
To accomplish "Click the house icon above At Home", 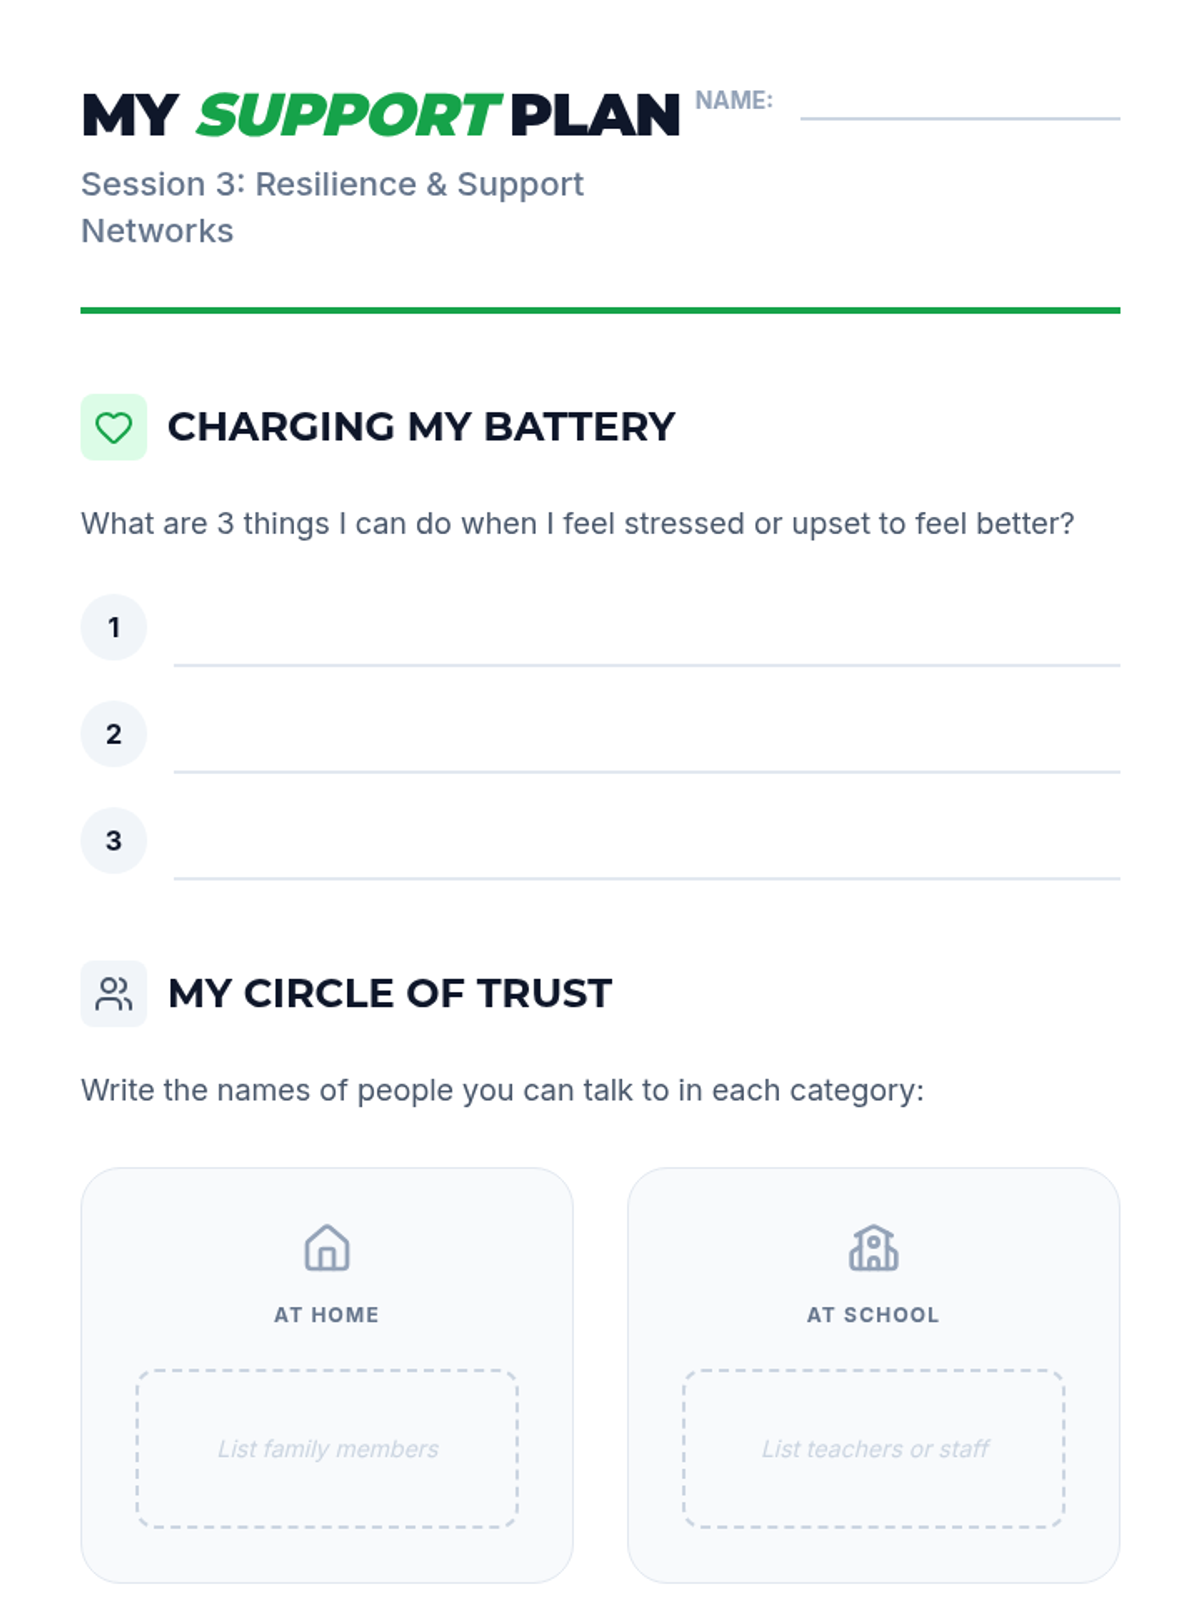I will coord(327,1248).
